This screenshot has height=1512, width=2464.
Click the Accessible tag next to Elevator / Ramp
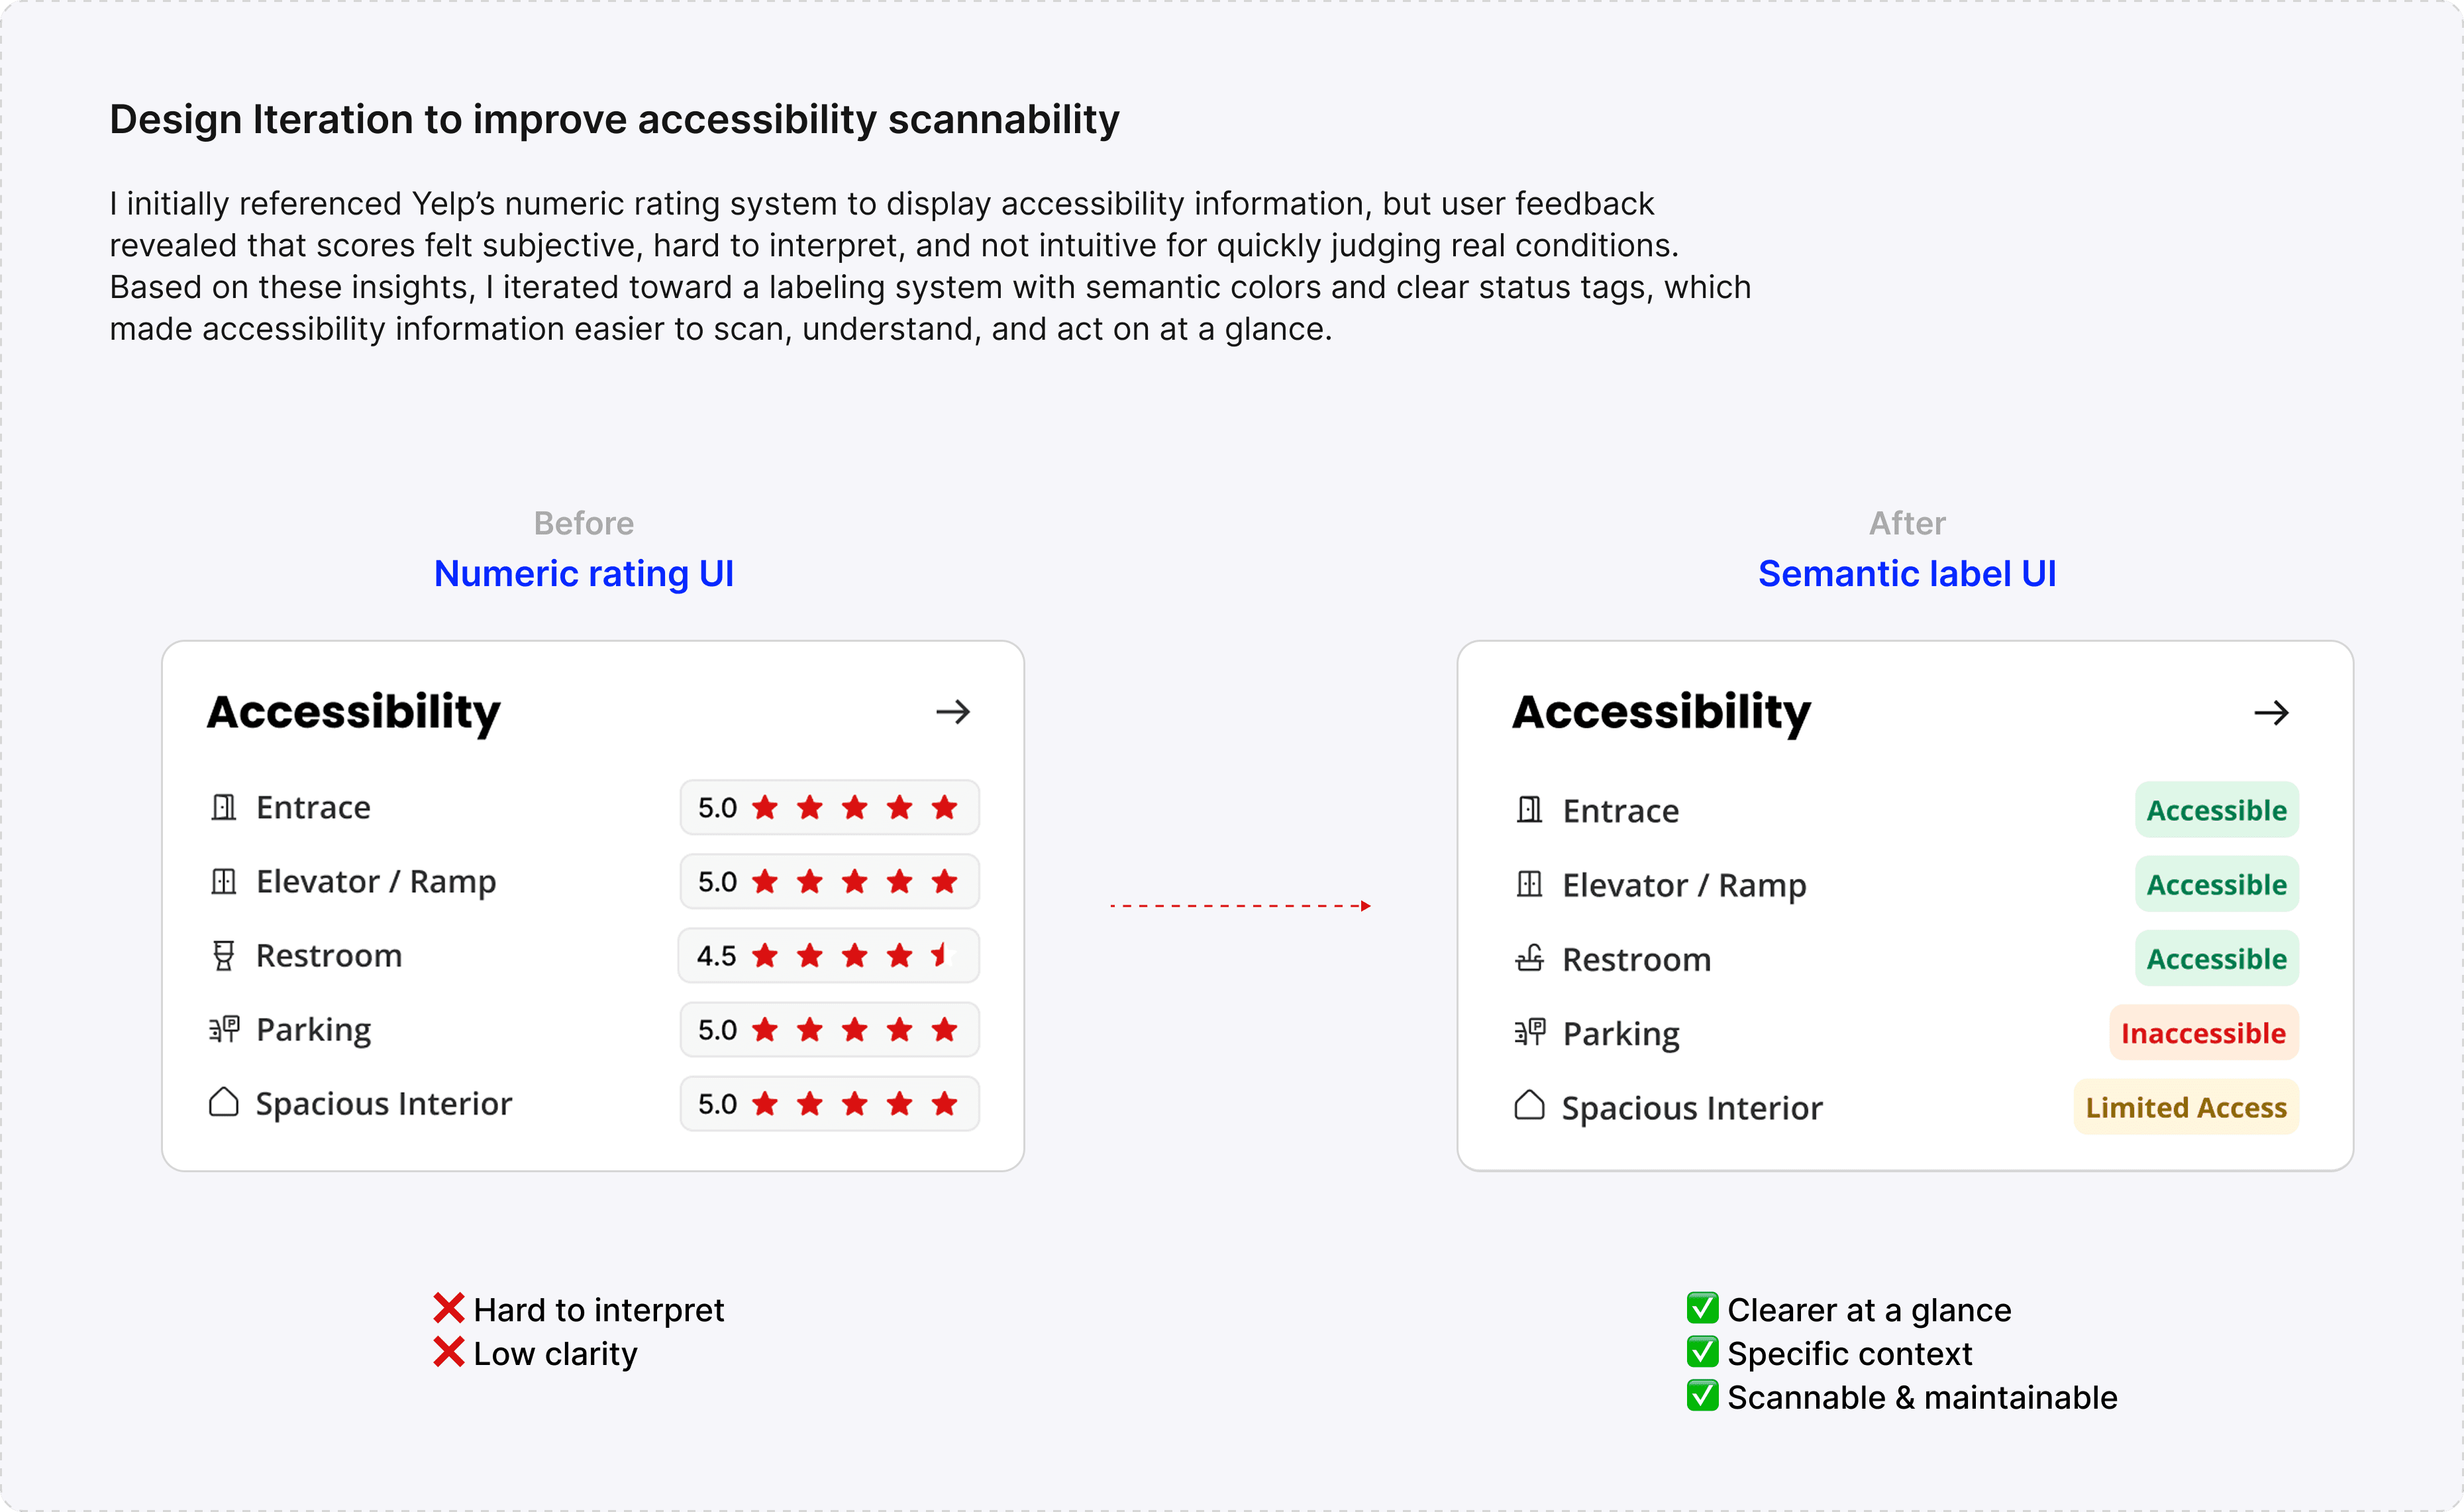click(2217, 884)
